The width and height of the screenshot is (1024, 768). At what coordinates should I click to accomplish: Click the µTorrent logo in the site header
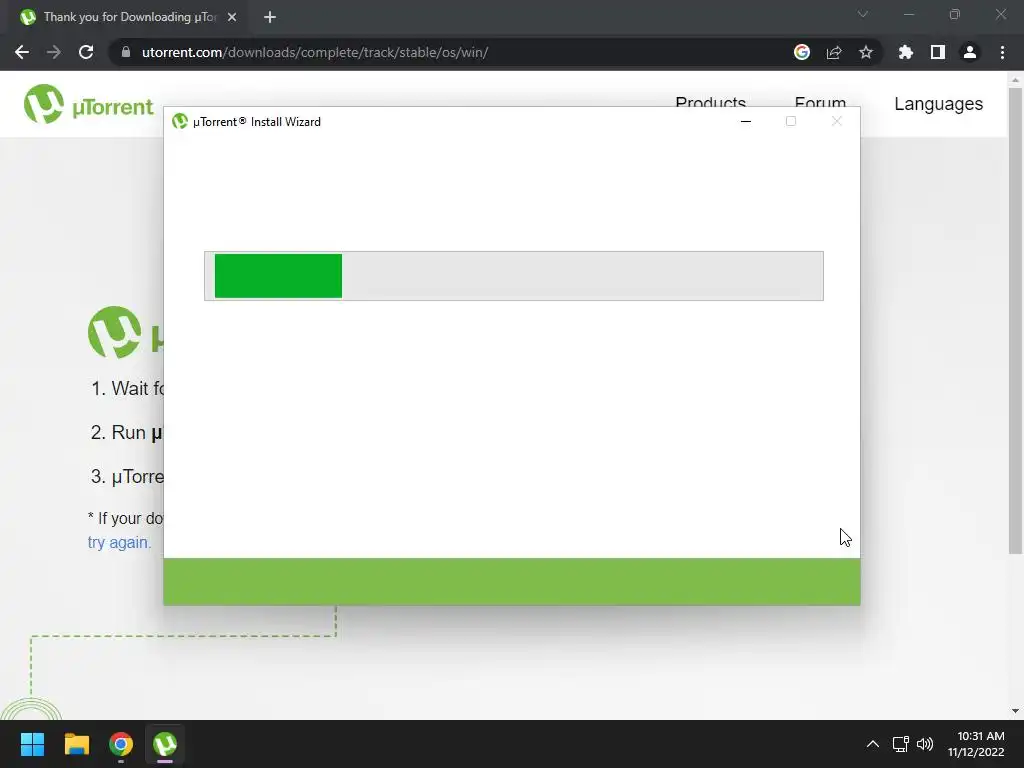pos(89,104)
